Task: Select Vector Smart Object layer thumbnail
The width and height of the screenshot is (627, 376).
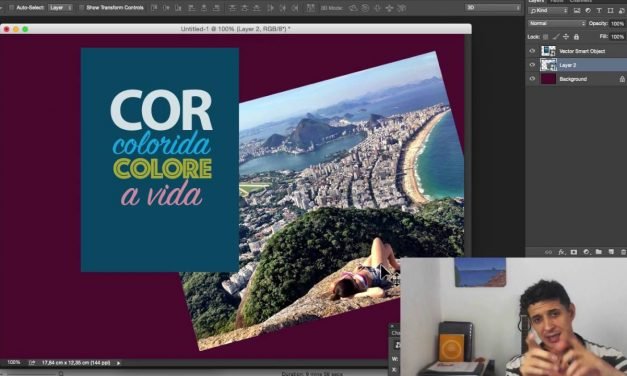Action: point(548,51)
